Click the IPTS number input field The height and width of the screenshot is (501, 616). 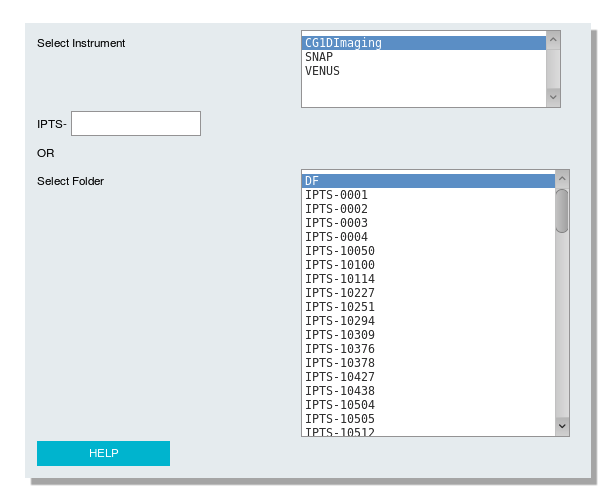(x=136, y=123)
